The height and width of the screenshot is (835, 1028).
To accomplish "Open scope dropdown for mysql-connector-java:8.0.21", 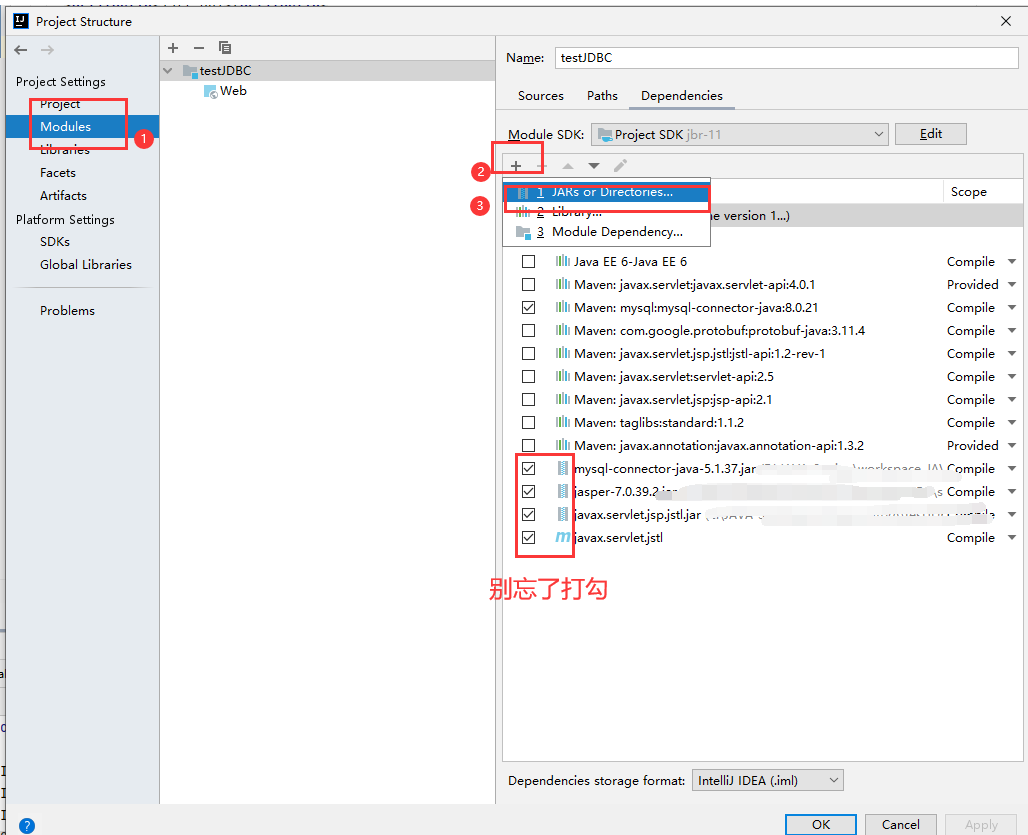I will coord(1012,307).
